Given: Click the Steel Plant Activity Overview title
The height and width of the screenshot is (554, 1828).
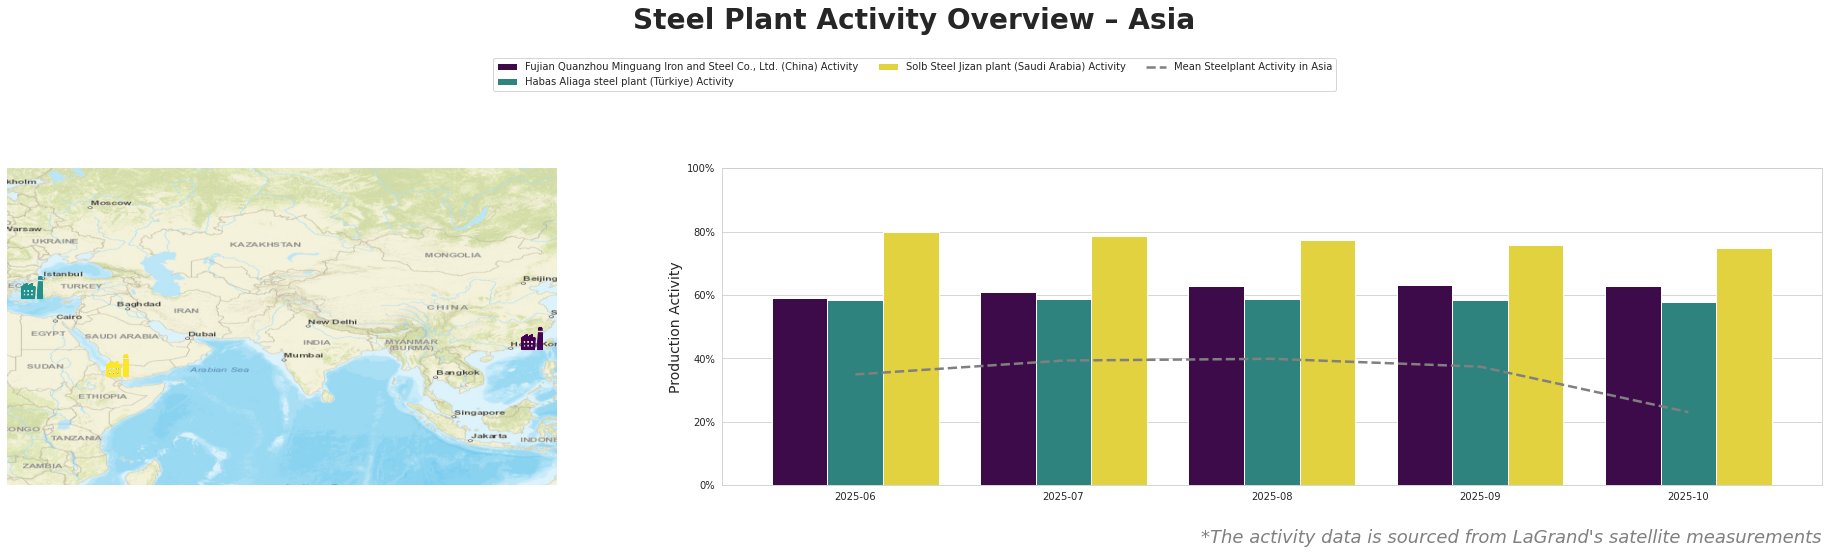Looking at the screenshot, I should [913, 20].
